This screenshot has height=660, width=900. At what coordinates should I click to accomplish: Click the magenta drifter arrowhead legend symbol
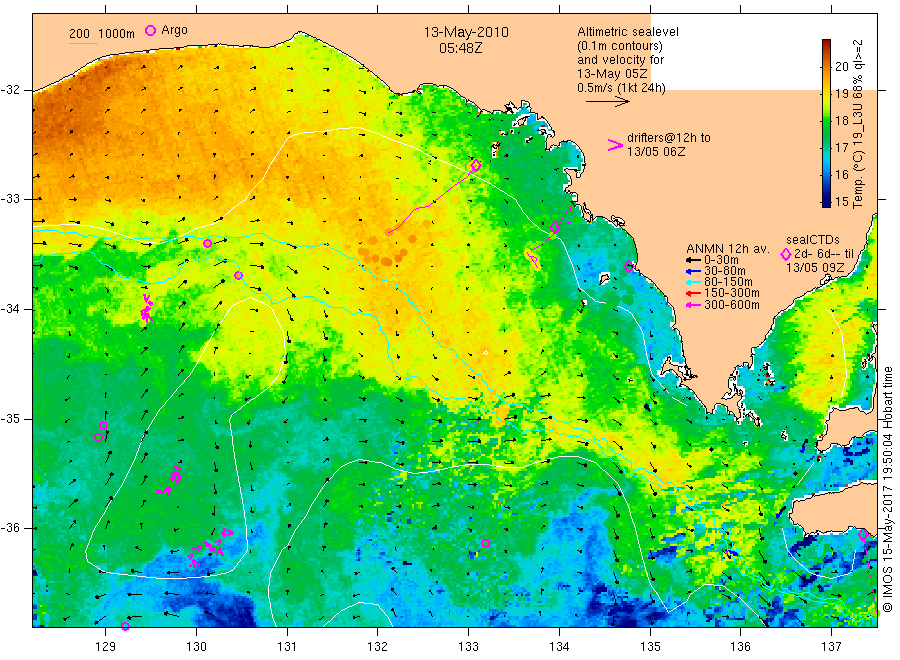[615, 145]
